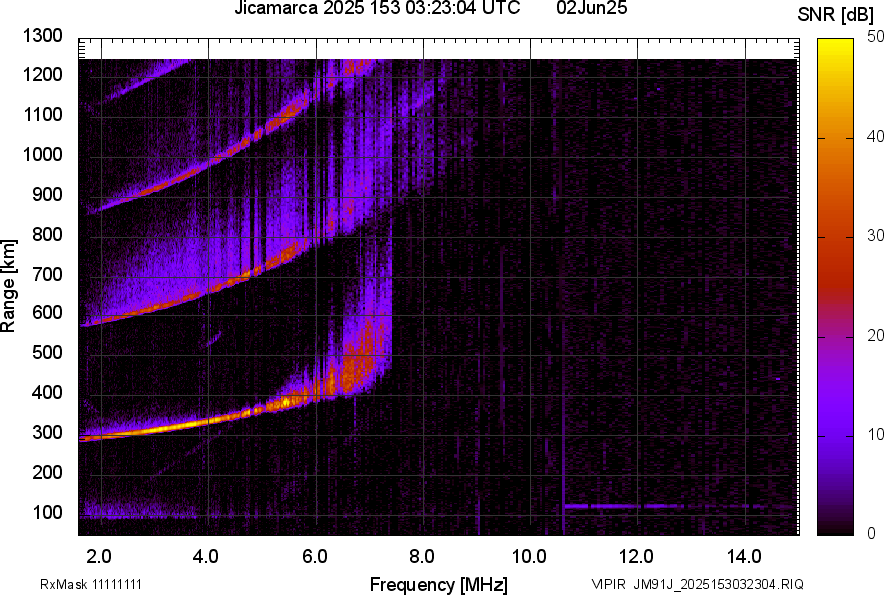884x595 pixels.
Task: Click the range tick label '900'
Action: point(47,194)
